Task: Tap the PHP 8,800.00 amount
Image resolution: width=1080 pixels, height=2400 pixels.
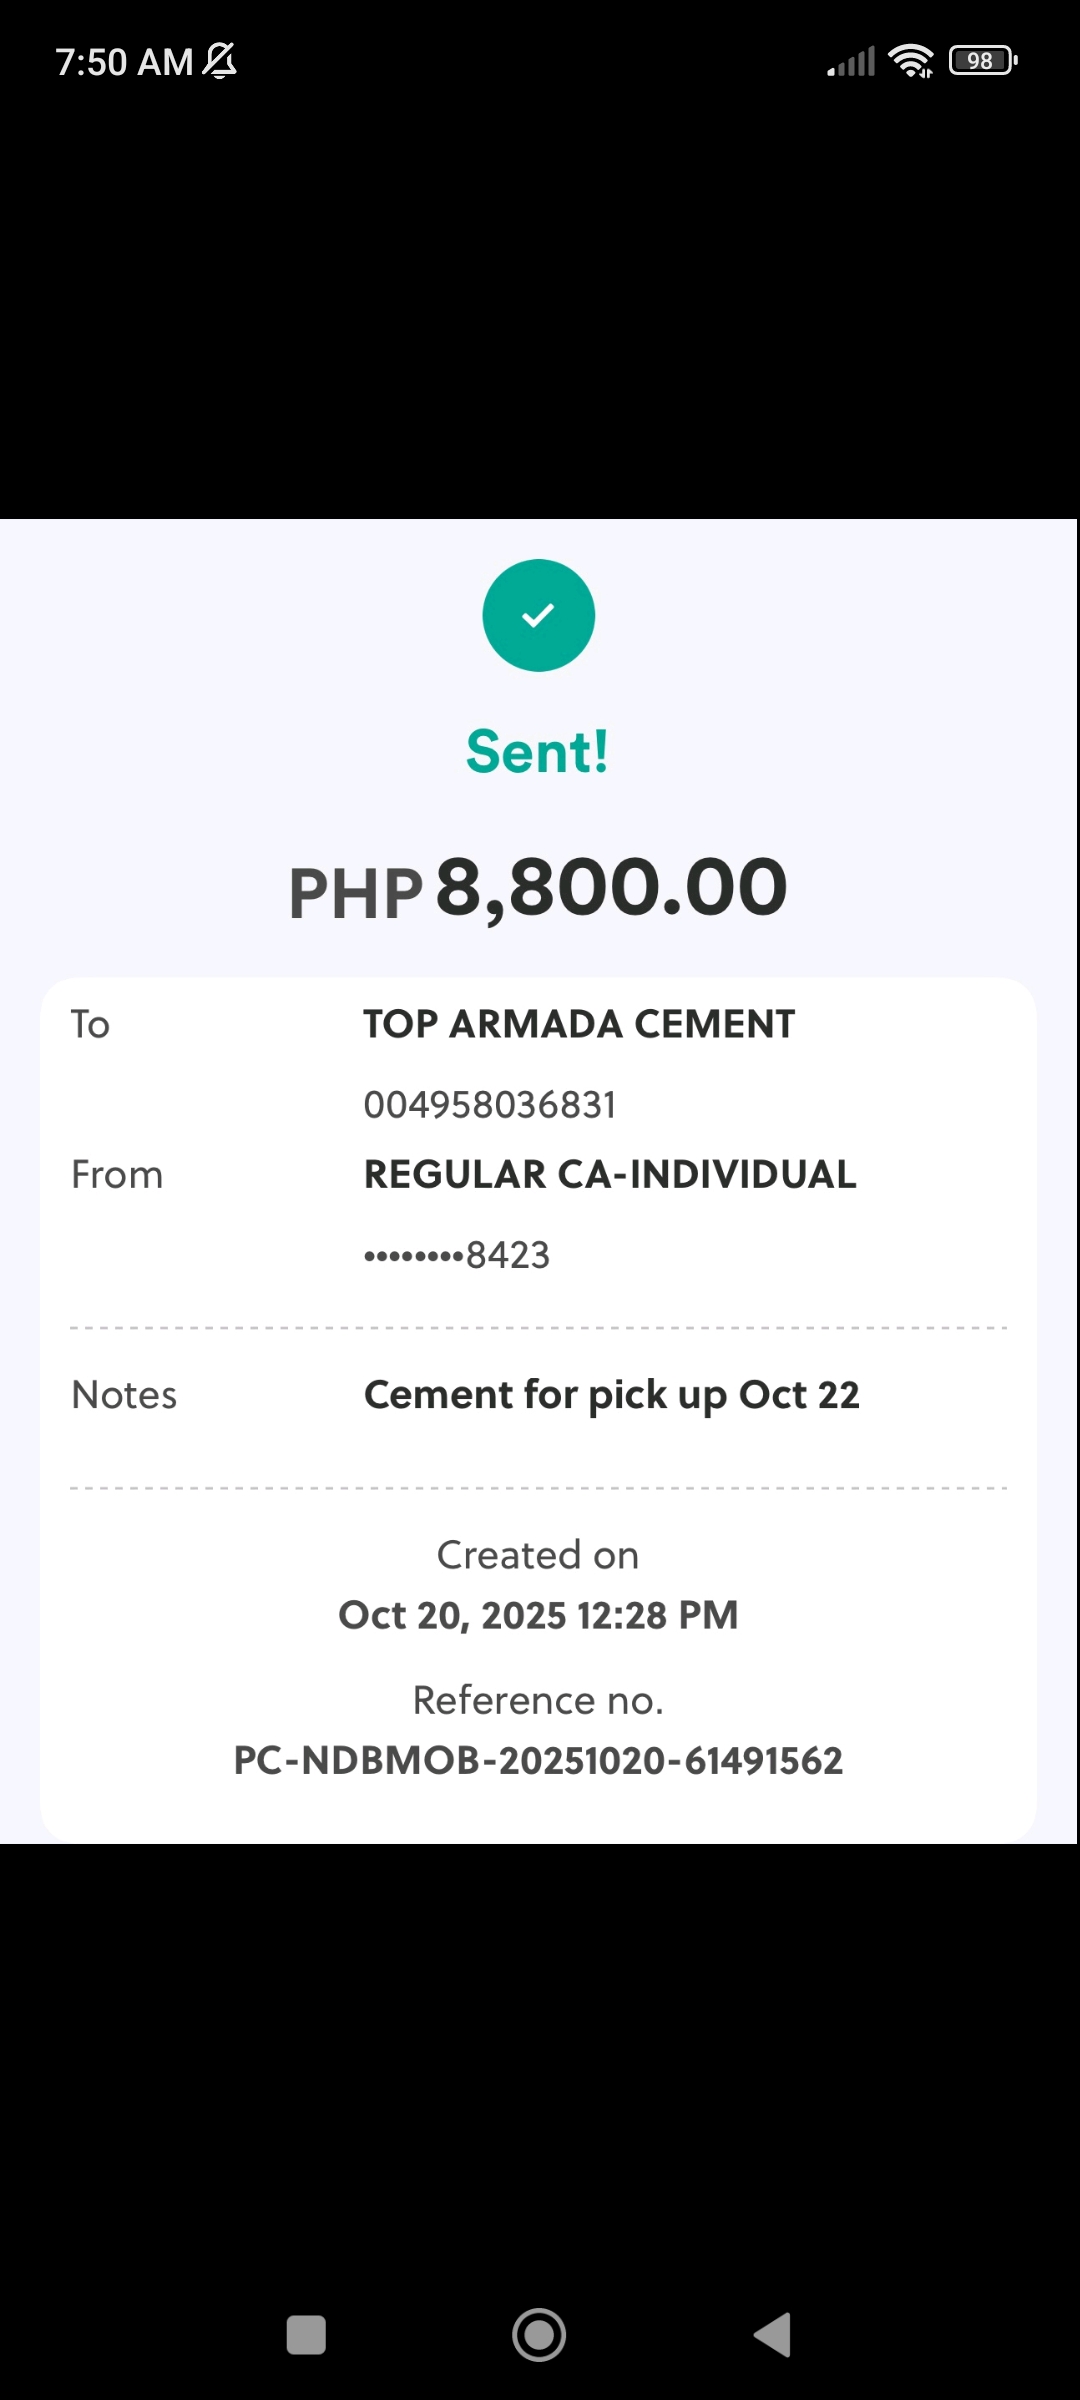Action: click(x=538, y=888)
